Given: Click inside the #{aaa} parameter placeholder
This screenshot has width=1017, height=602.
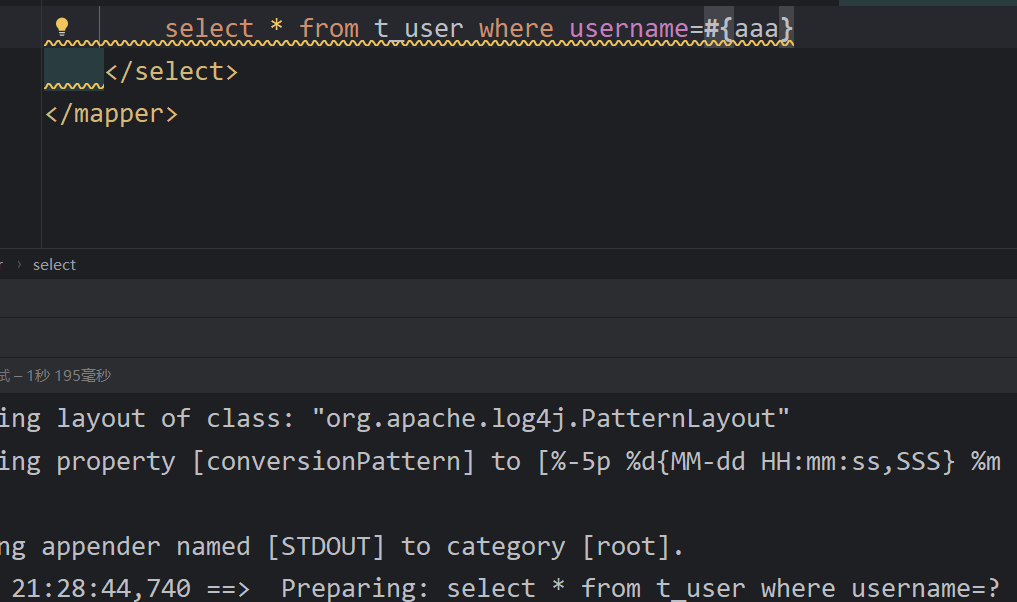Looking at the screenshot, I should coord(756,29).
